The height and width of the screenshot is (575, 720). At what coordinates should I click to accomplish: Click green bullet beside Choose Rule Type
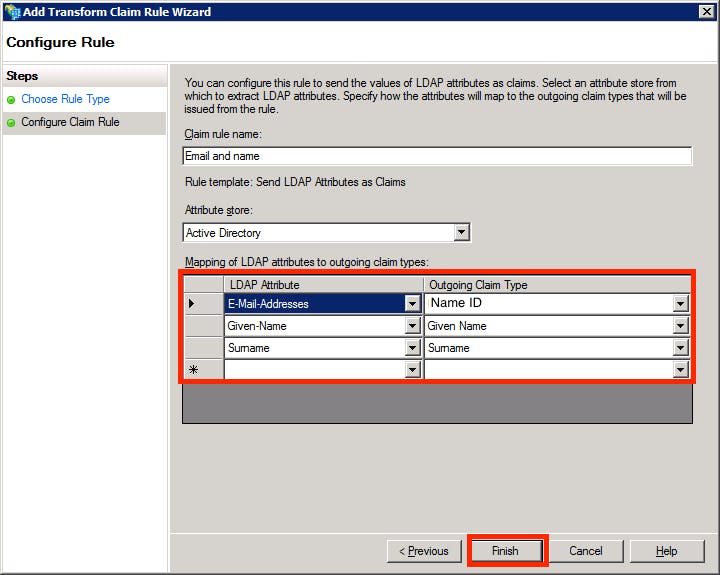point(11,100)
